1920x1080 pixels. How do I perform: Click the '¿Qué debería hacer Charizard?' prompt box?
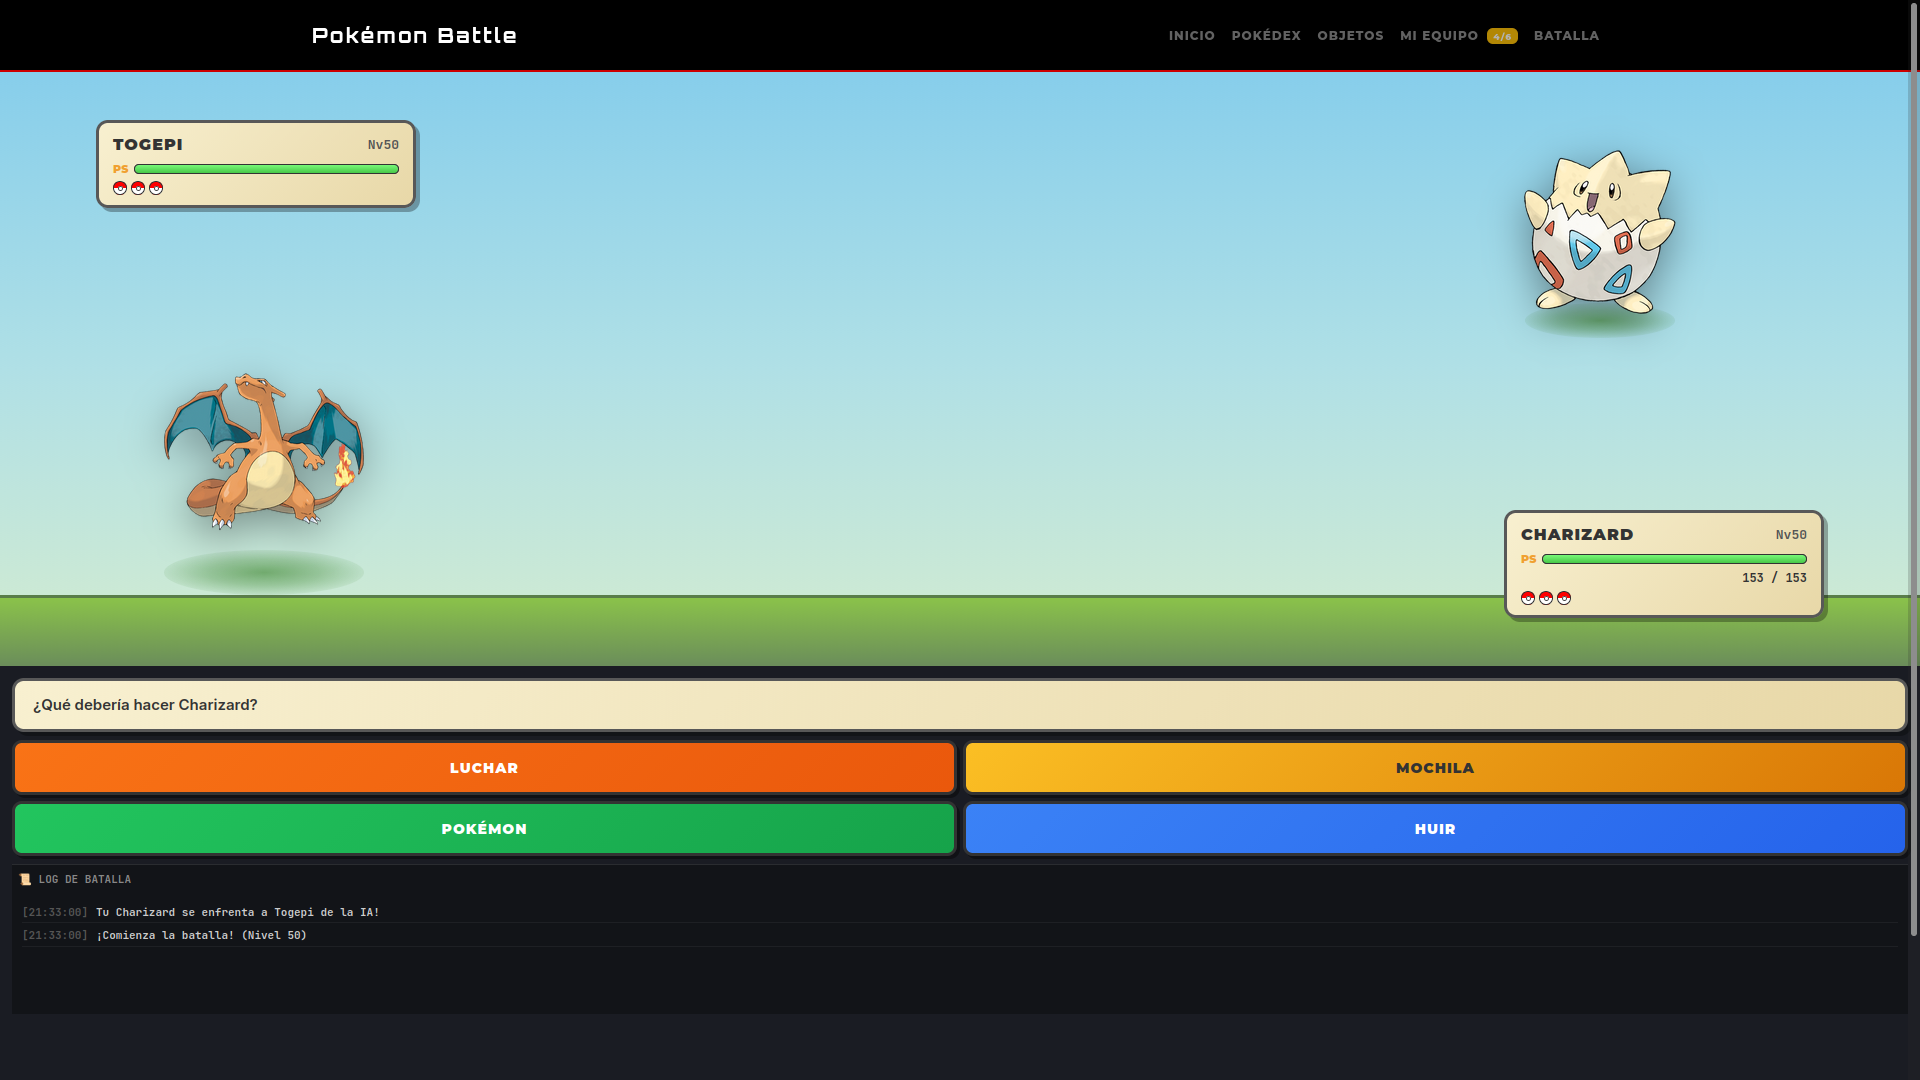tap(960, 705)
